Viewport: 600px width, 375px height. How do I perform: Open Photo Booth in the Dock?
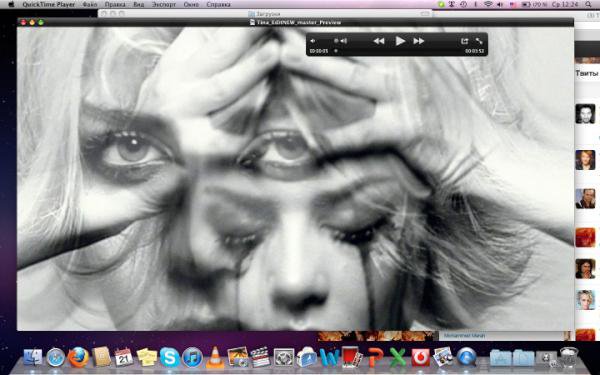pyautogui.click(x=351, y=357)
